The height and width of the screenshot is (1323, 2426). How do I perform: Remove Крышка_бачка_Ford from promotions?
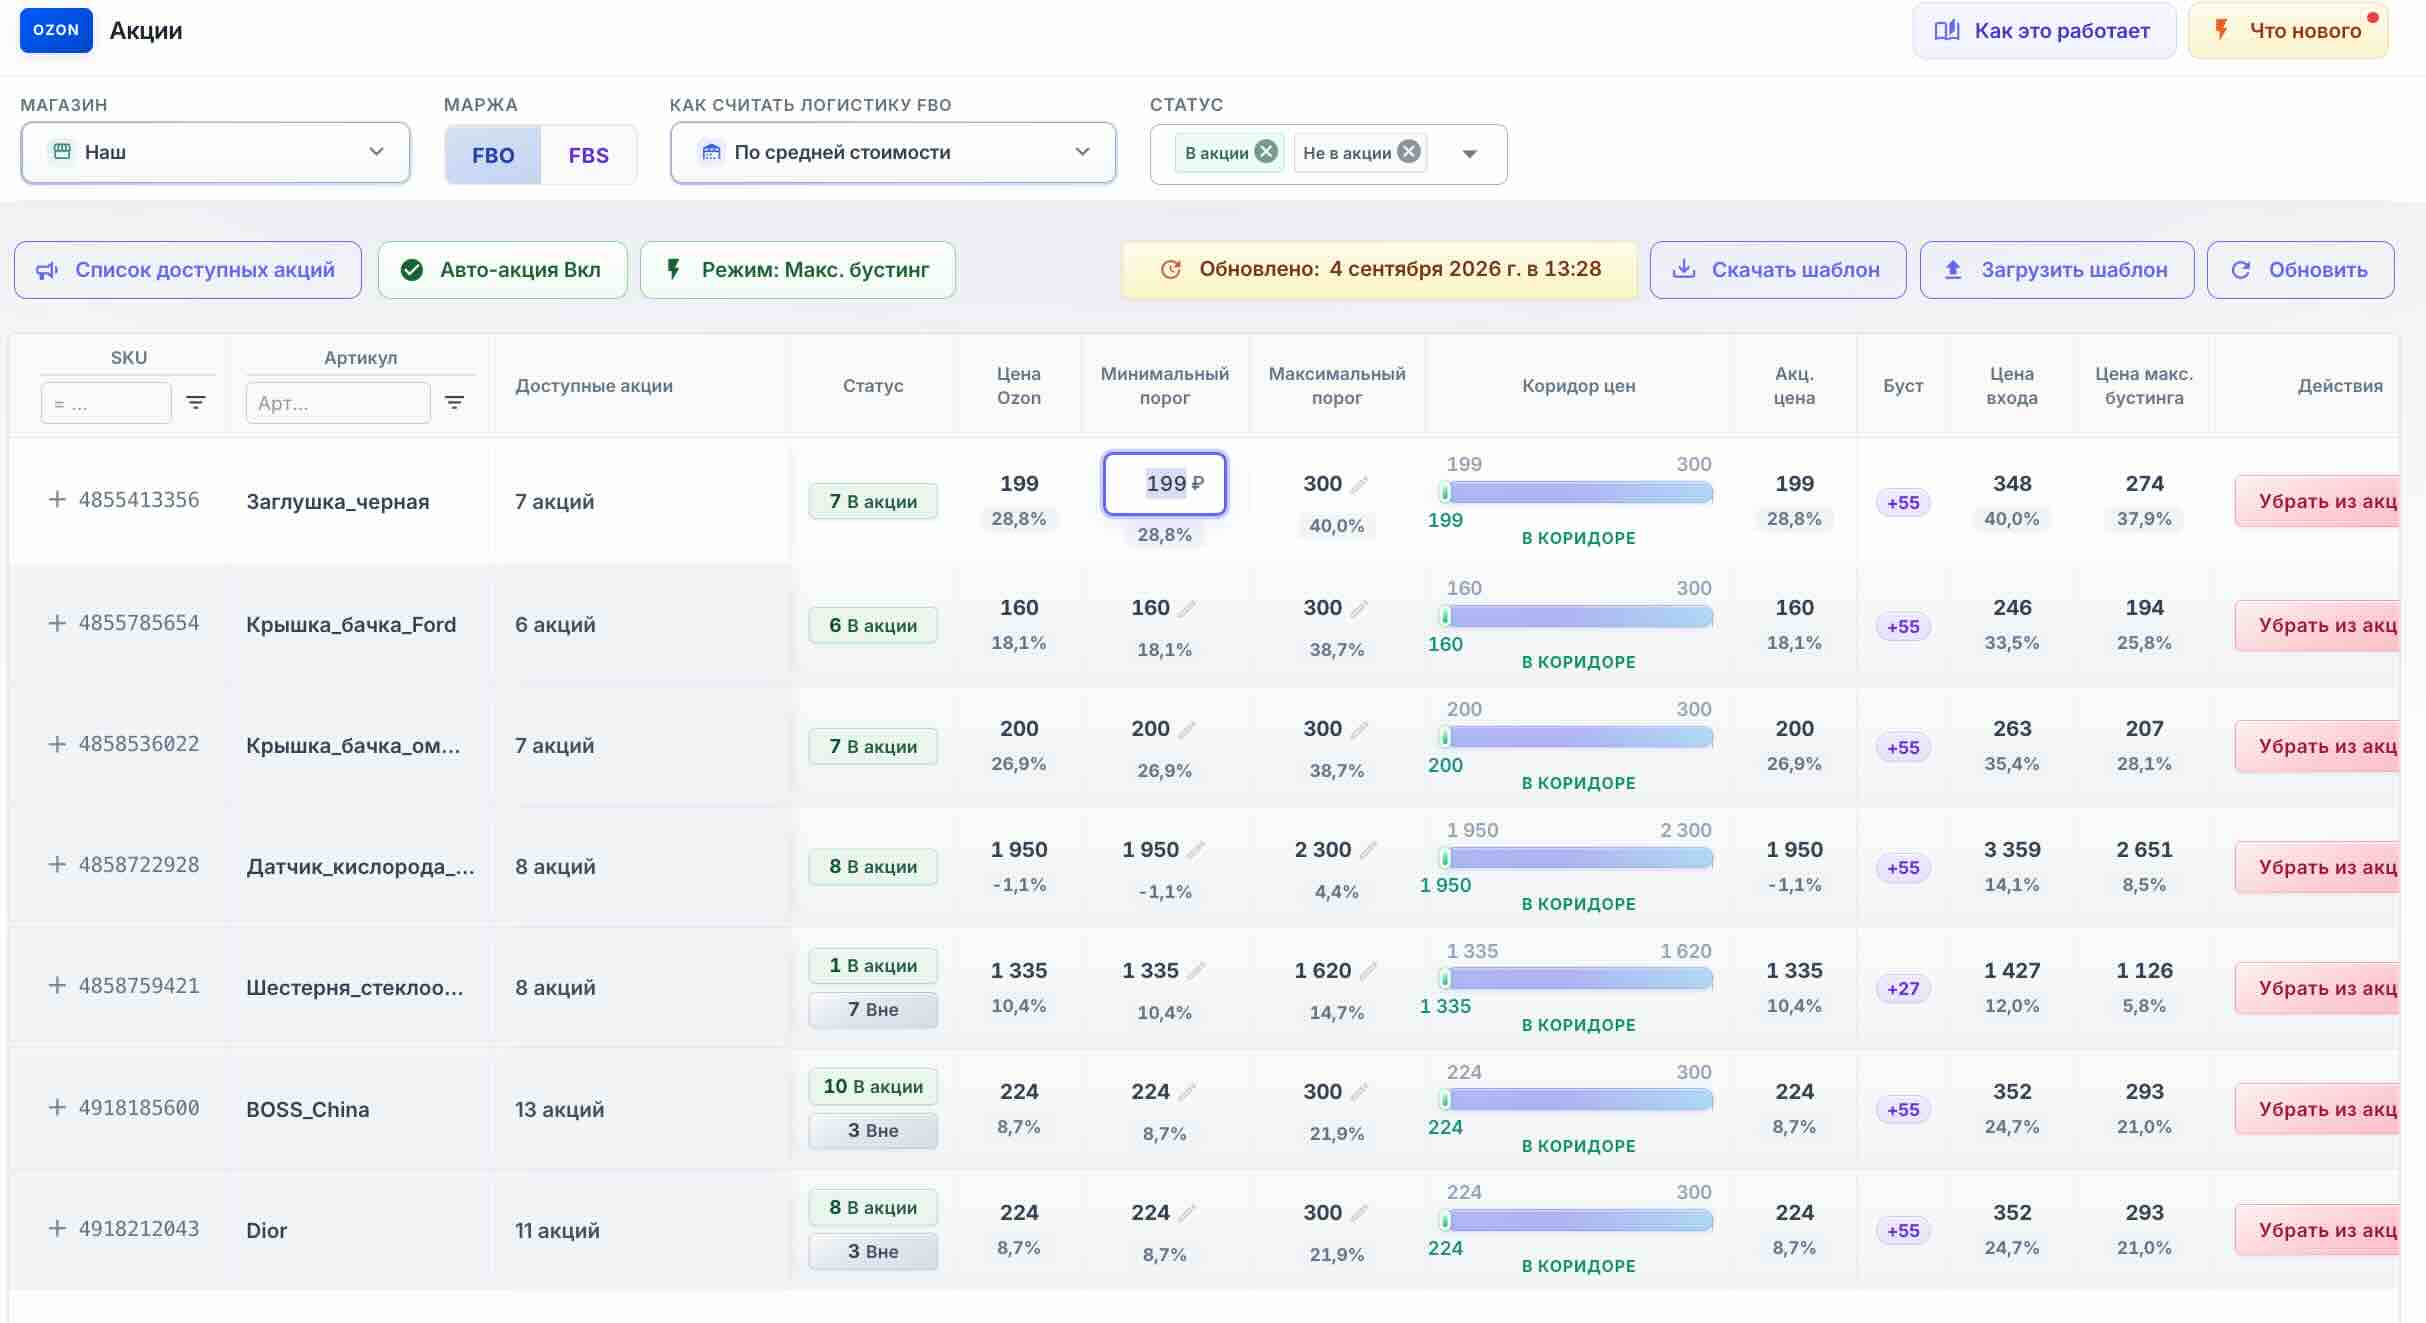[x=2316, y=625]
